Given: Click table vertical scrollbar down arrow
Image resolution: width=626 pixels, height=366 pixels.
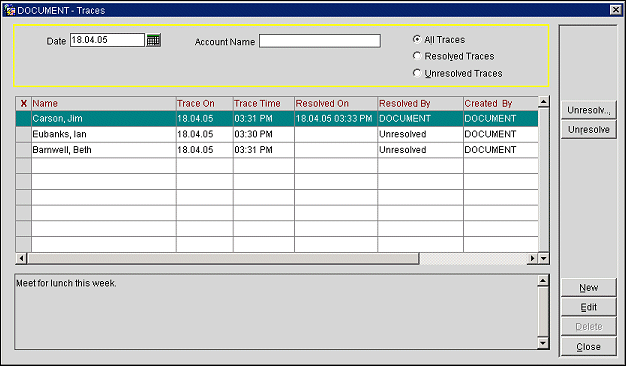Looking at the screenshot, I should 543,258.
